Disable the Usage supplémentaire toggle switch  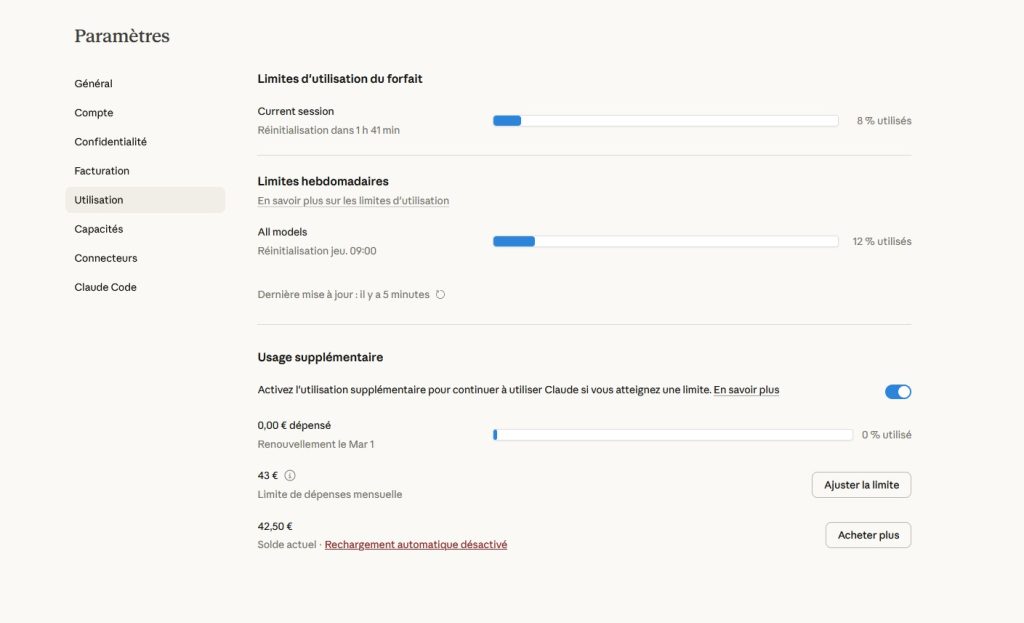click(x=897, y=391)
